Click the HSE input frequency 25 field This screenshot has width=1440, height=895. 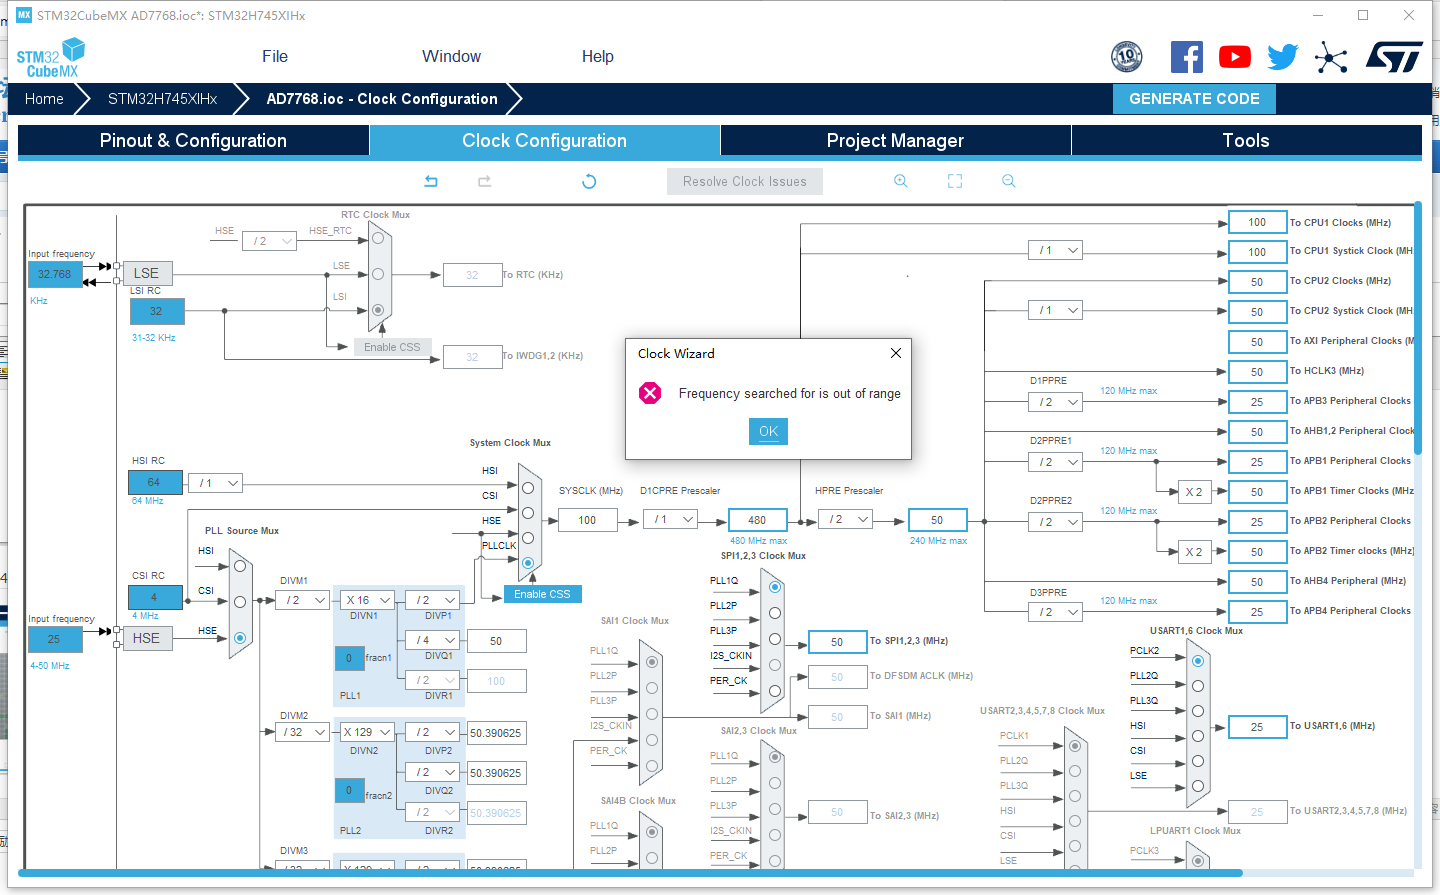(x=55, y=639)
